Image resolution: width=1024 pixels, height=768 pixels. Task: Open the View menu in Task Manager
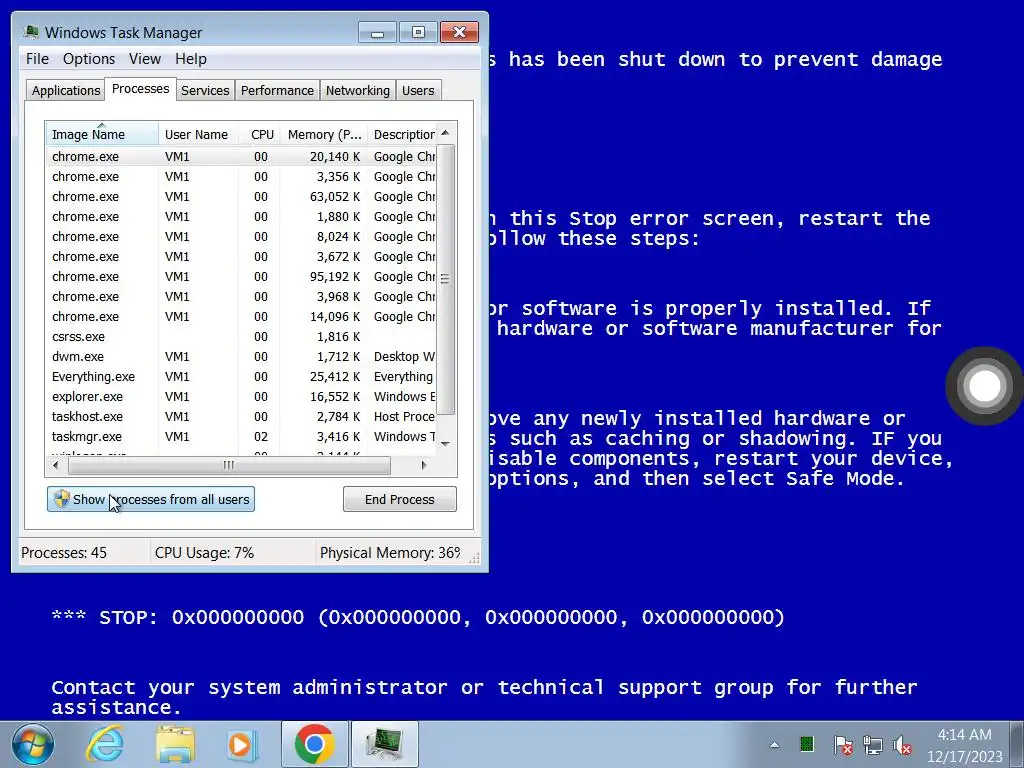[x=144, y=59]
